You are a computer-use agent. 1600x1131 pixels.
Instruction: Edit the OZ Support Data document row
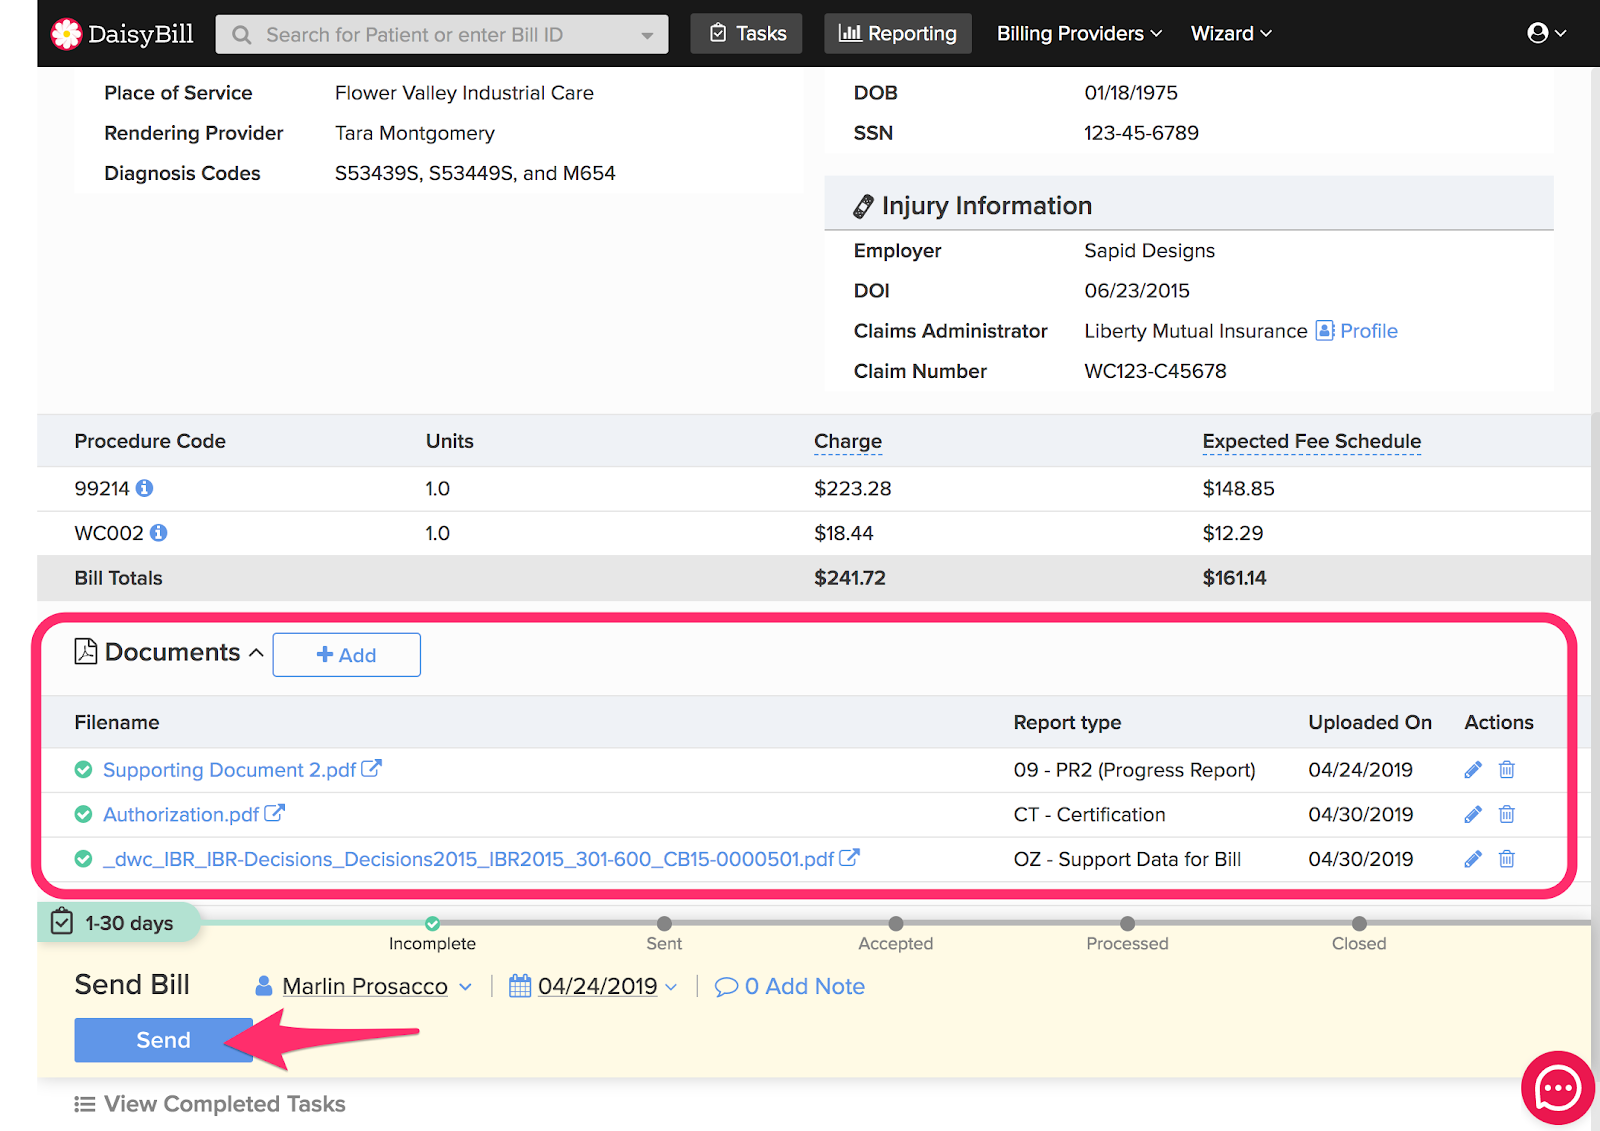point(1473,859)
